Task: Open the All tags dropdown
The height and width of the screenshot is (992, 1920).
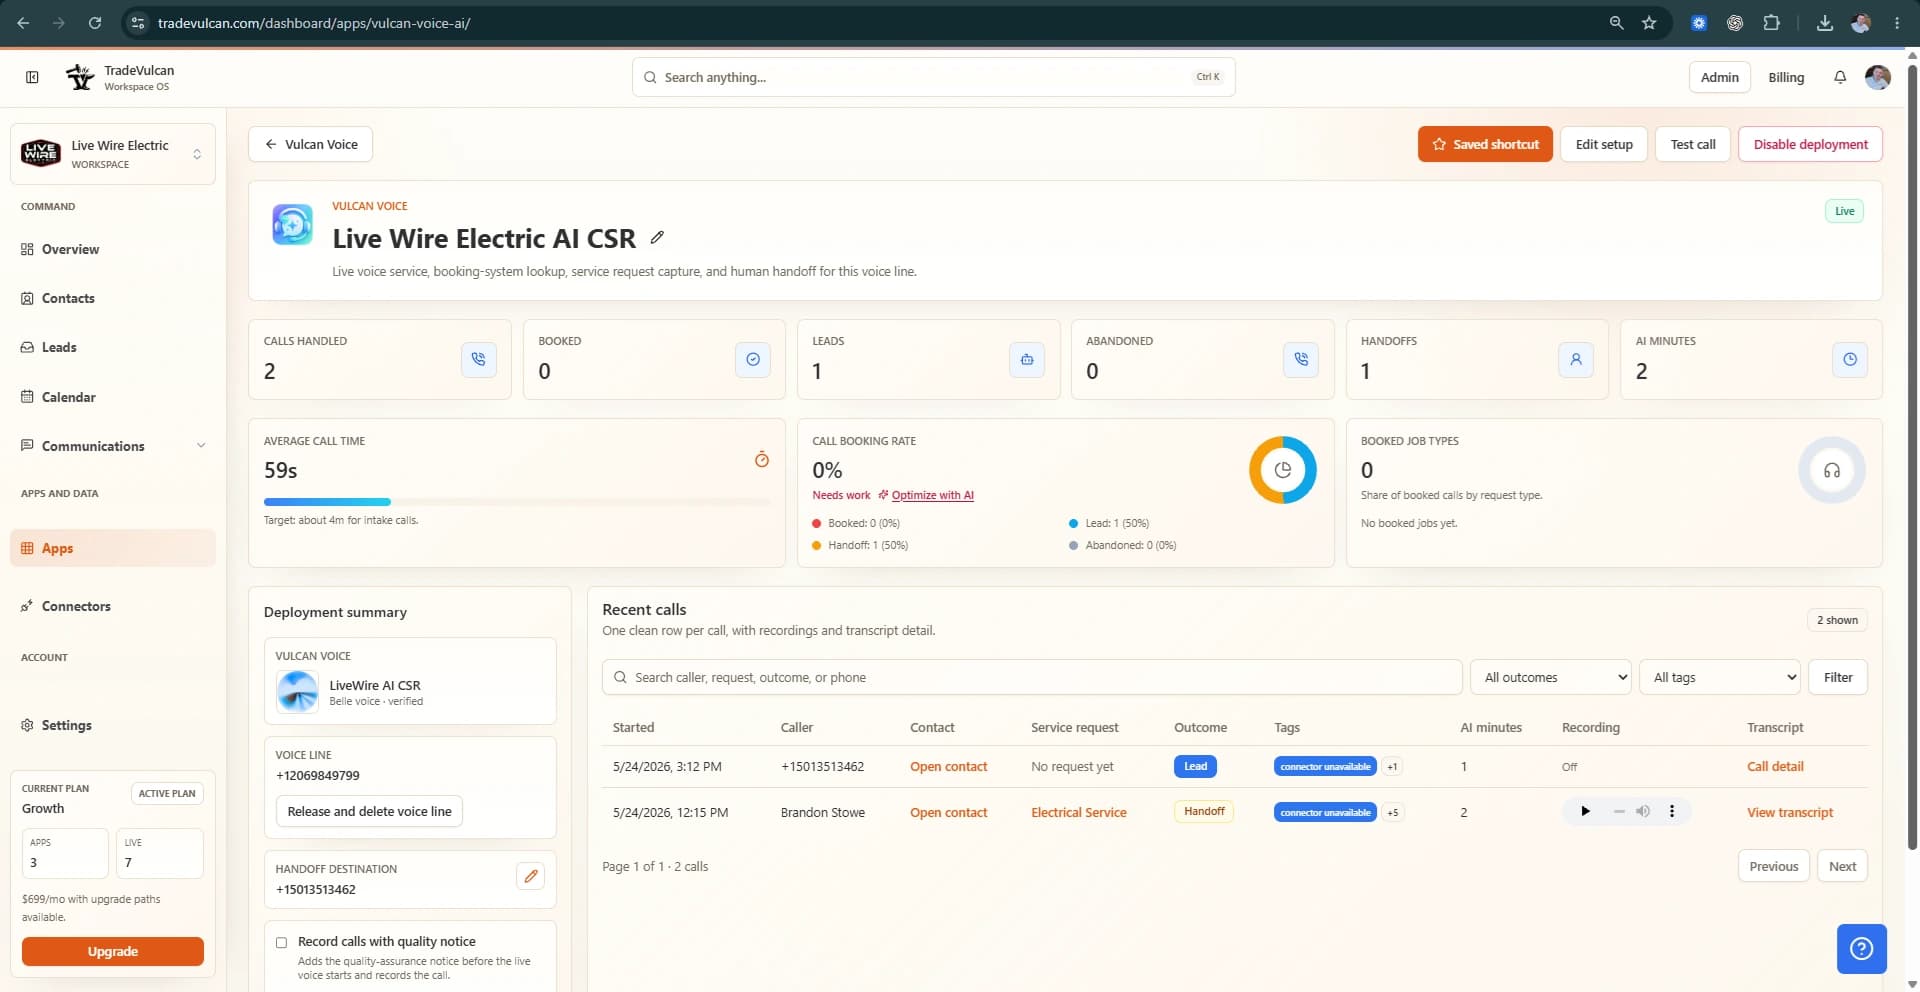Action: tap(1719, 677)
